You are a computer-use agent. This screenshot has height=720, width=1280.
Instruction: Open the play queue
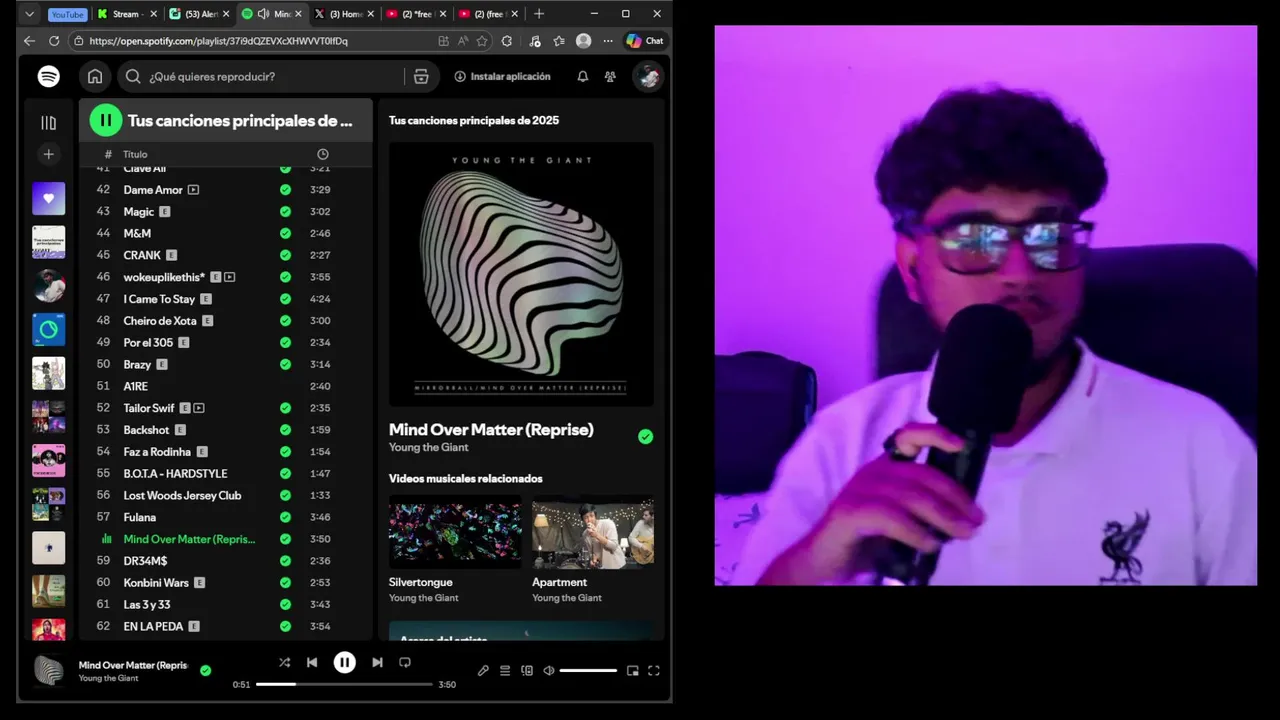pos(505,671)
